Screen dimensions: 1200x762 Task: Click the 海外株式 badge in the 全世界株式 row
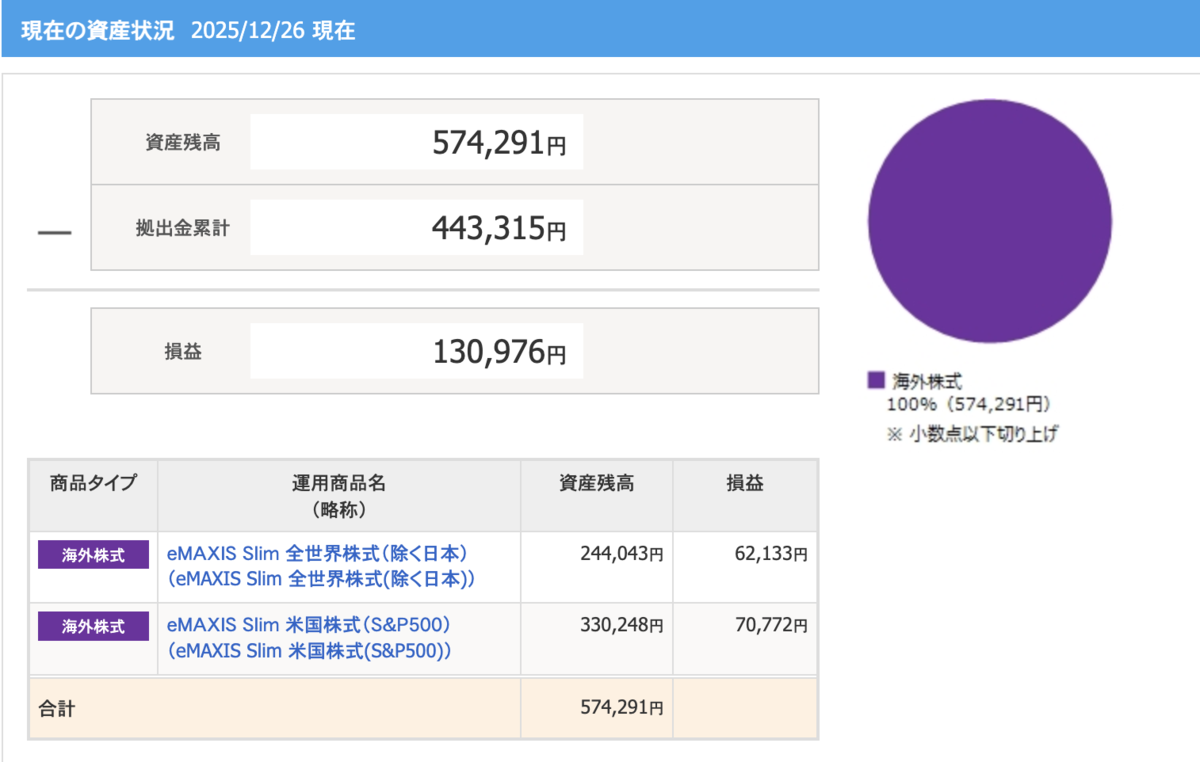coord(93,555)
